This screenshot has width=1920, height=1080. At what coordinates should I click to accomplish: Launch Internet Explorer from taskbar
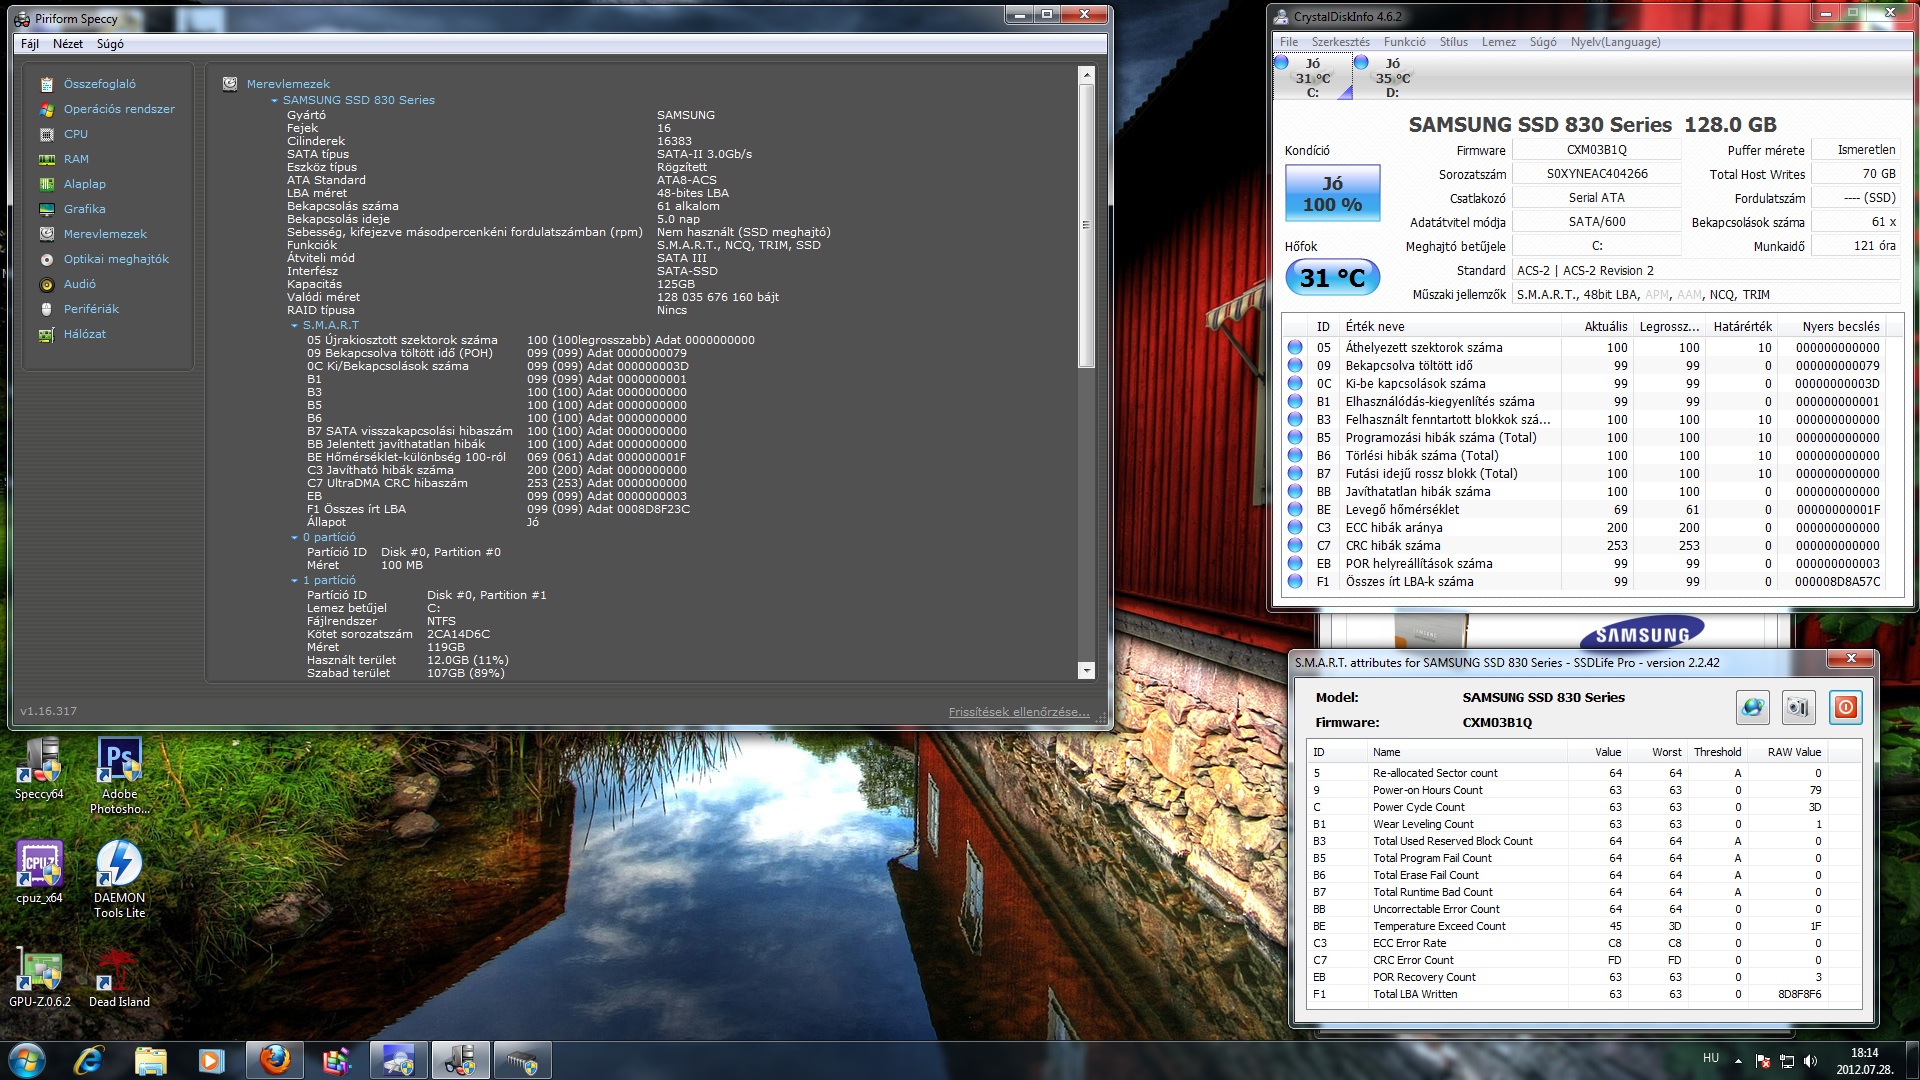pos(89,1060)
